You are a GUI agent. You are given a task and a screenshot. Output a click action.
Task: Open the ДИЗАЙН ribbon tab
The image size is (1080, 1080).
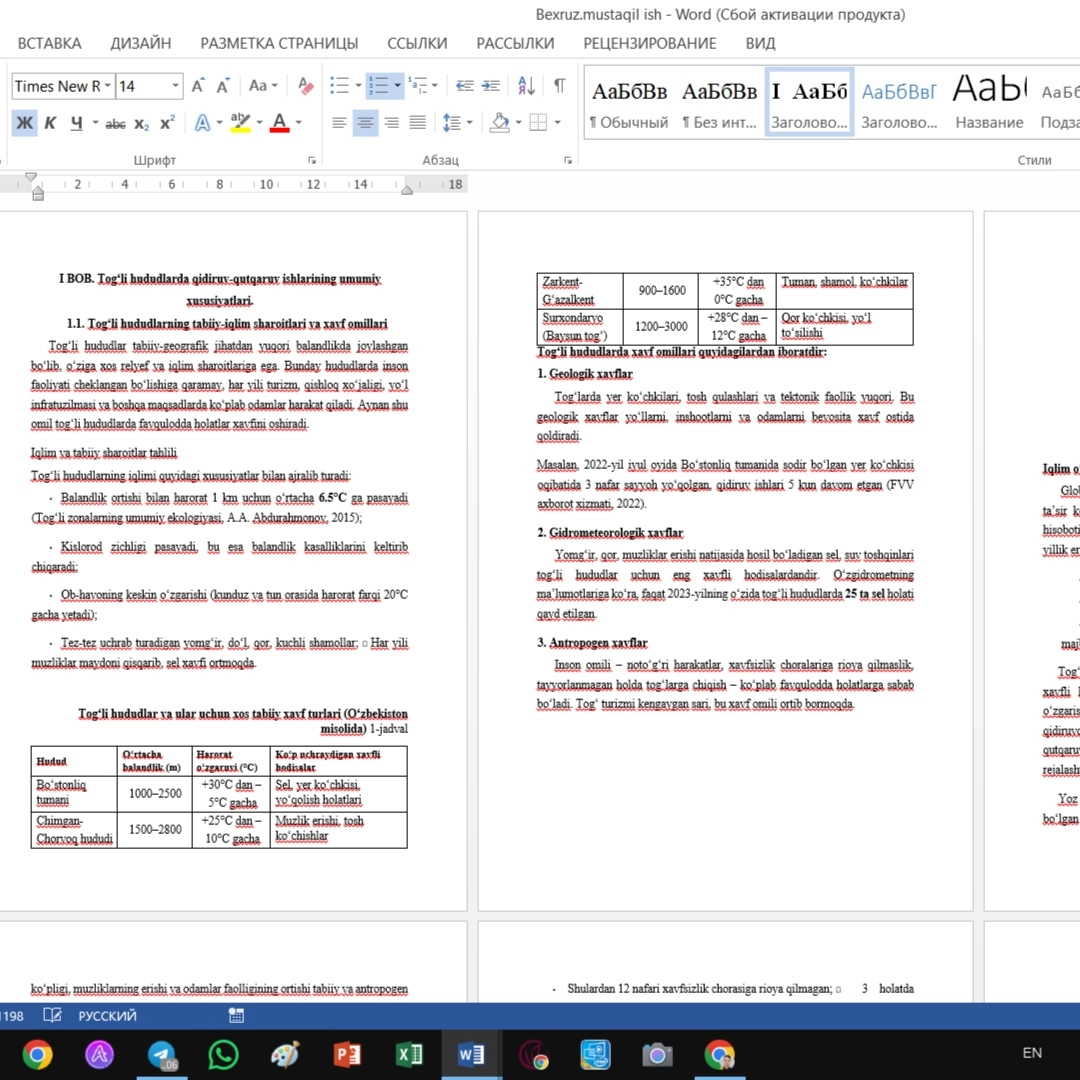pyautogui.click(x=140, y=43)
